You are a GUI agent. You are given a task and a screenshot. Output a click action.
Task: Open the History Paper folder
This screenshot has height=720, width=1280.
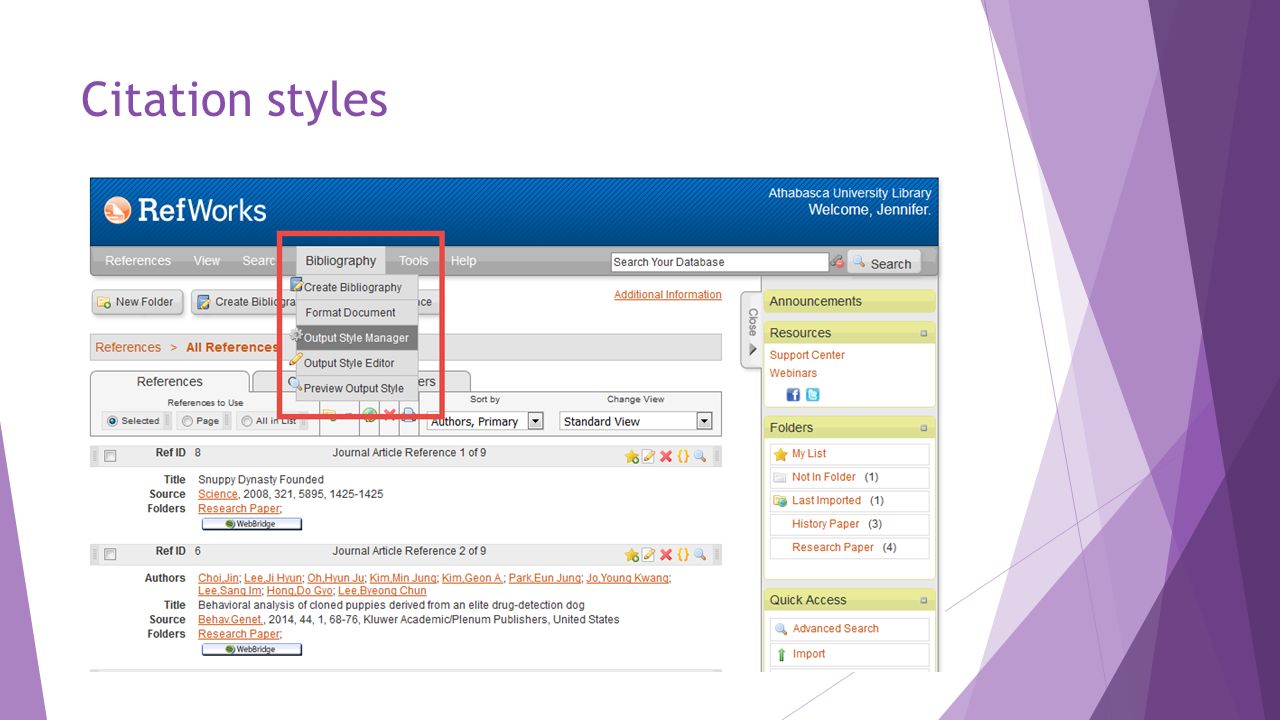pos(826,524)
